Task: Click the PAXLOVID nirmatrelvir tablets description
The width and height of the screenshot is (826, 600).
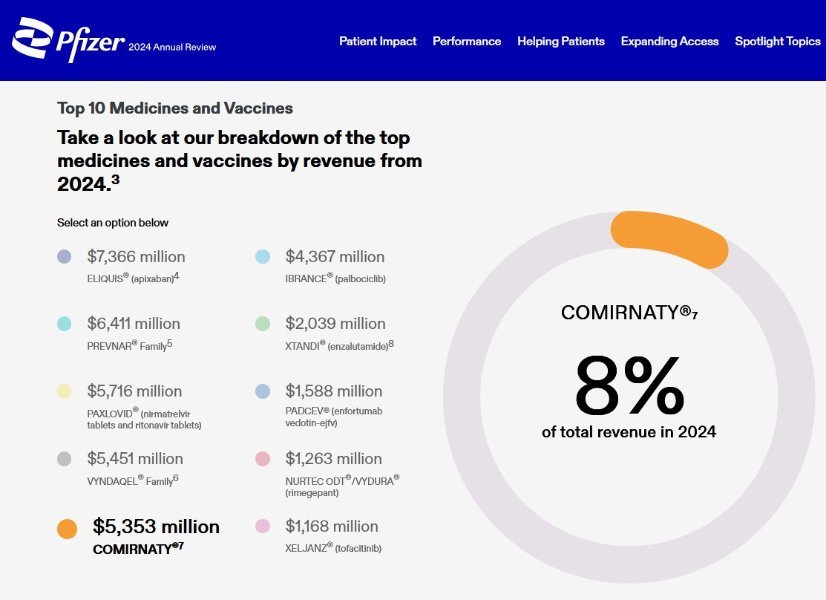Action: (144, 419)
